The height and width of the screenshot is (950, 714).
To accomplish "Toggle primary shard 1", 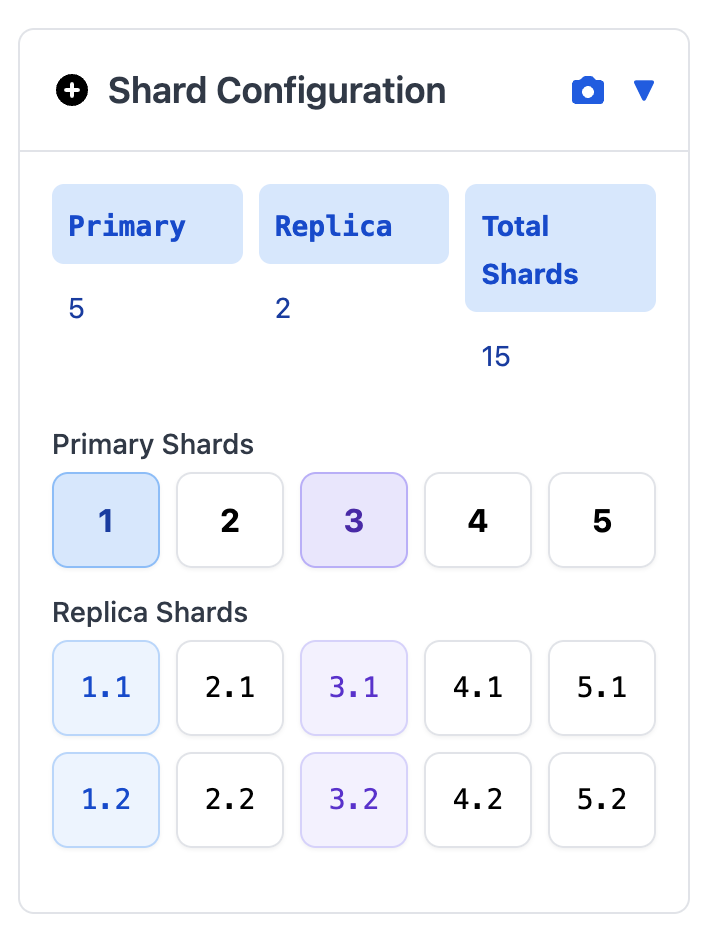I will [106, 520].
